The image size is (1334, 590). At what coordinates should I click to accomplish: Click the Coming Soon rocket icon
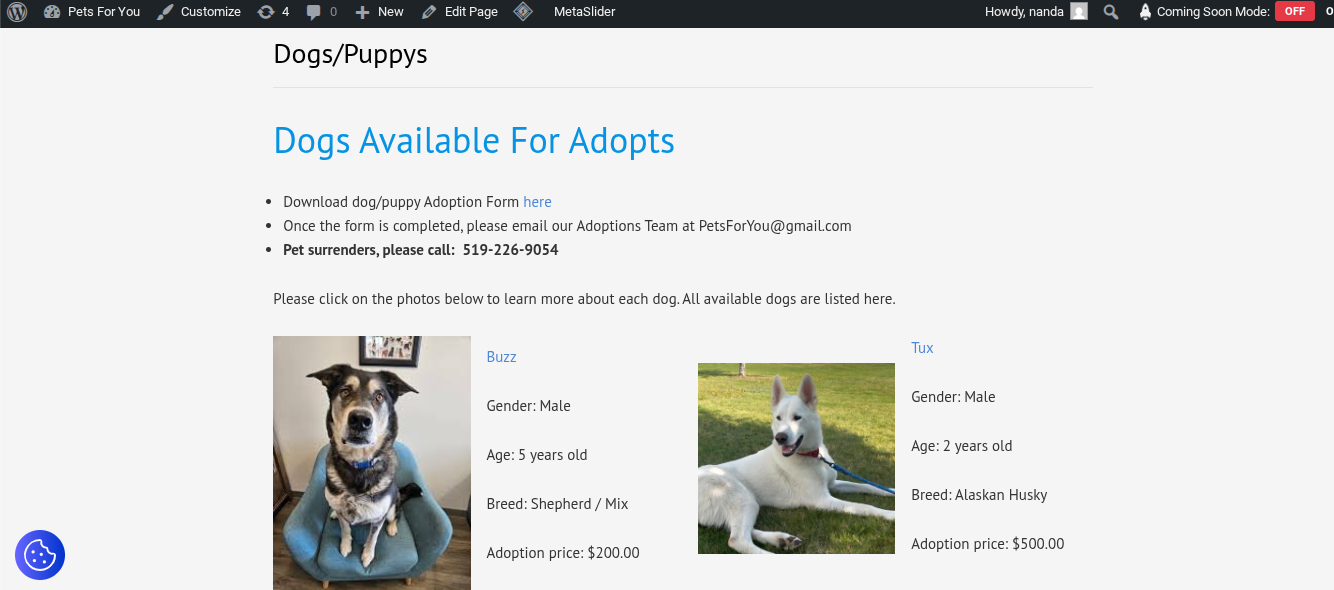pyautogui.click(x=1145, y=12)
